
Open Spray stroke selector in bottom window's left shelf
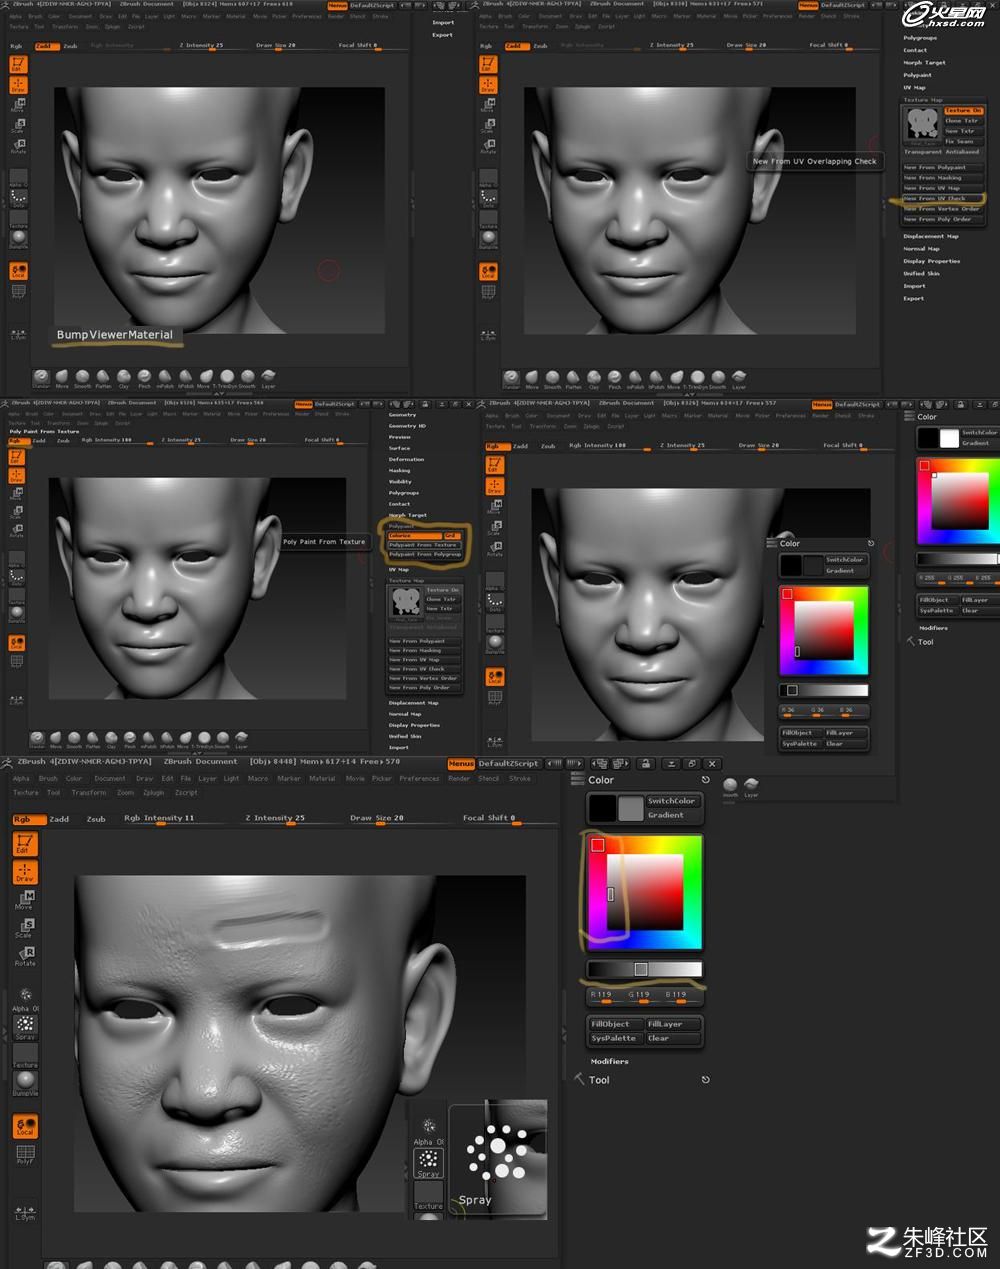point(25,1027)
